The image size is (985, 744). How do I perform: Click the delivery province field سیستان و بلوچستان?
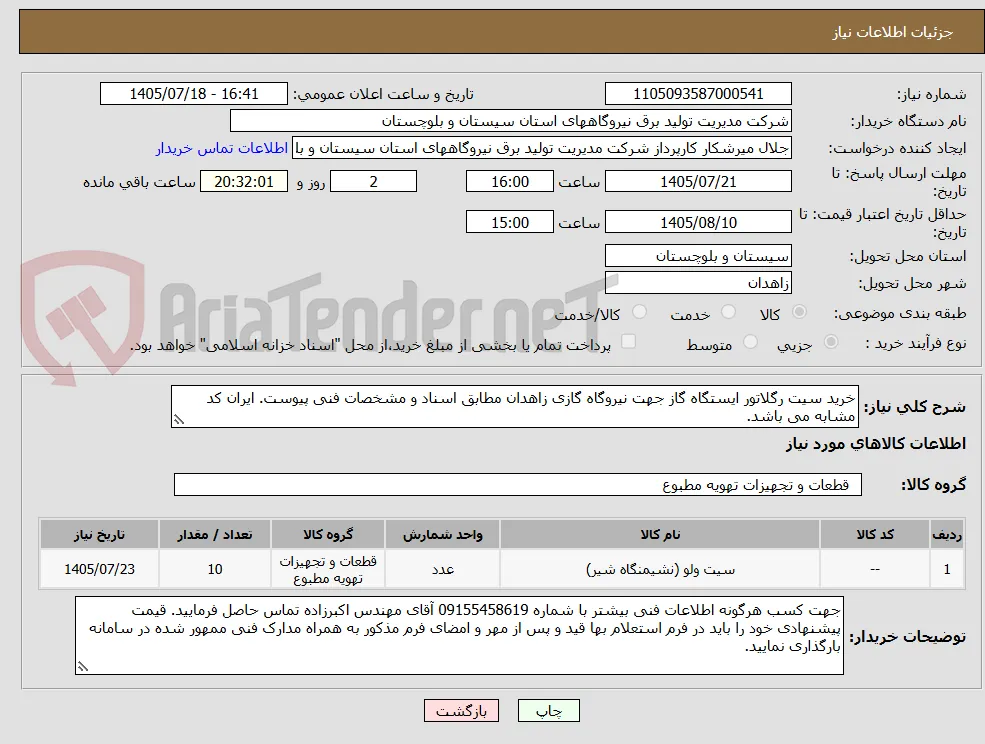[698, 256]
